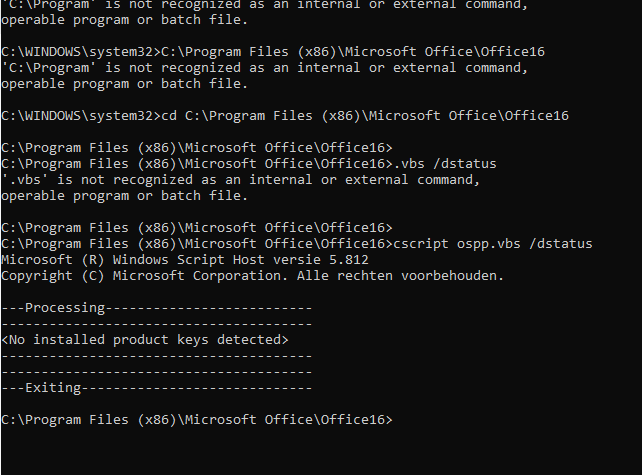Click the 'No installed product keys detected' line

coord(145,340)
